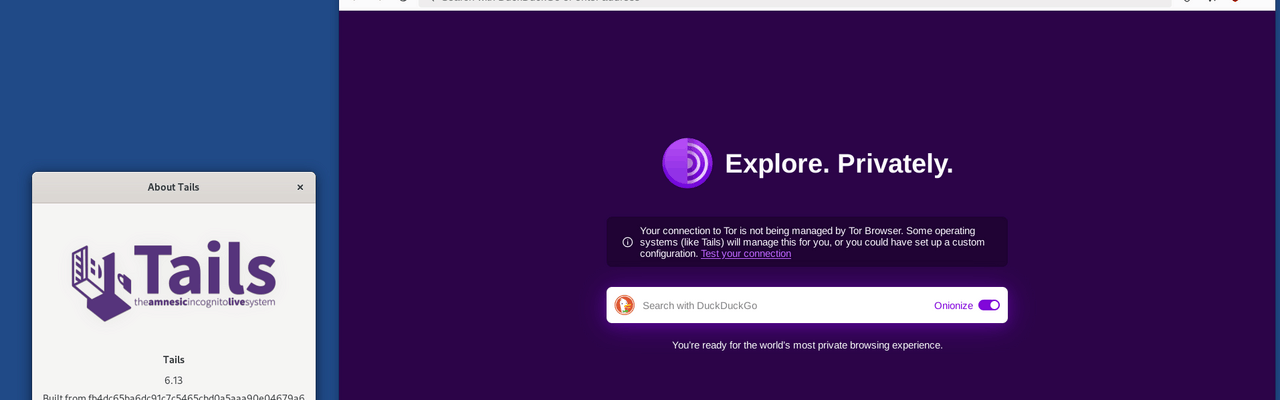
Task: Click the 'Tails' name below the logo
Action: click(174, 359)
